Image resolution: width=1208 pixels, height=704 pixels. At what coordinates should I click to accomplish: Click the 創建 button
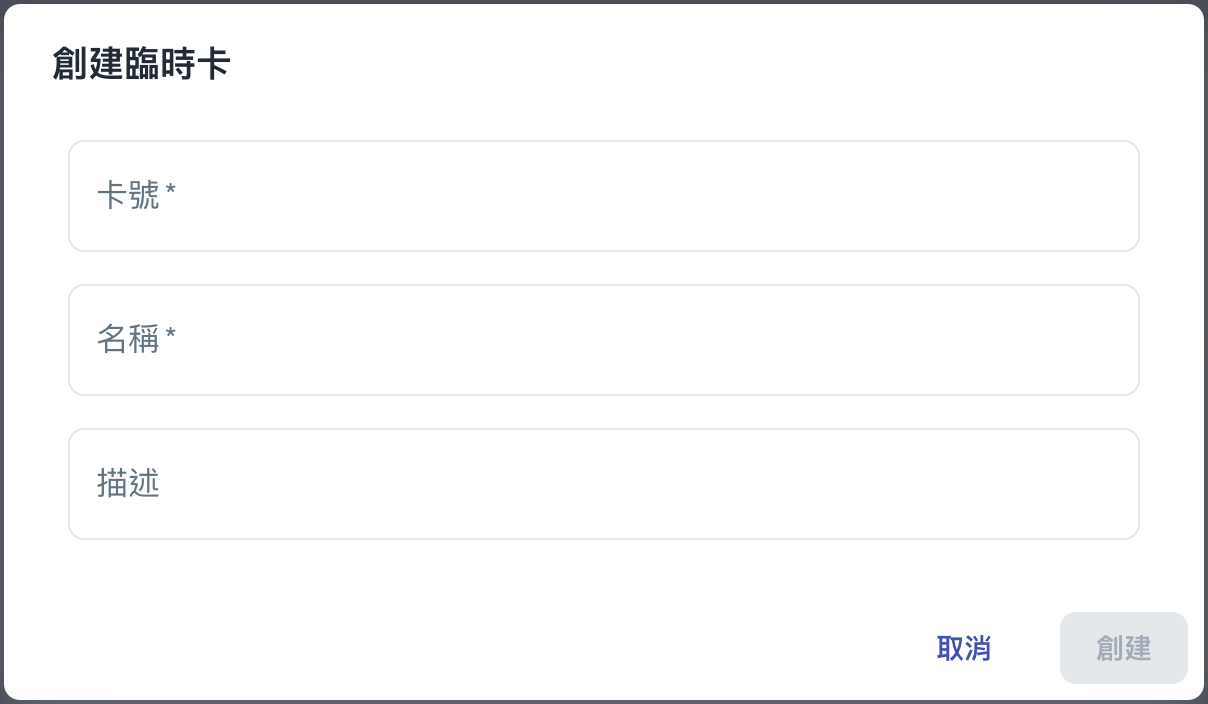pos(1123,648)
